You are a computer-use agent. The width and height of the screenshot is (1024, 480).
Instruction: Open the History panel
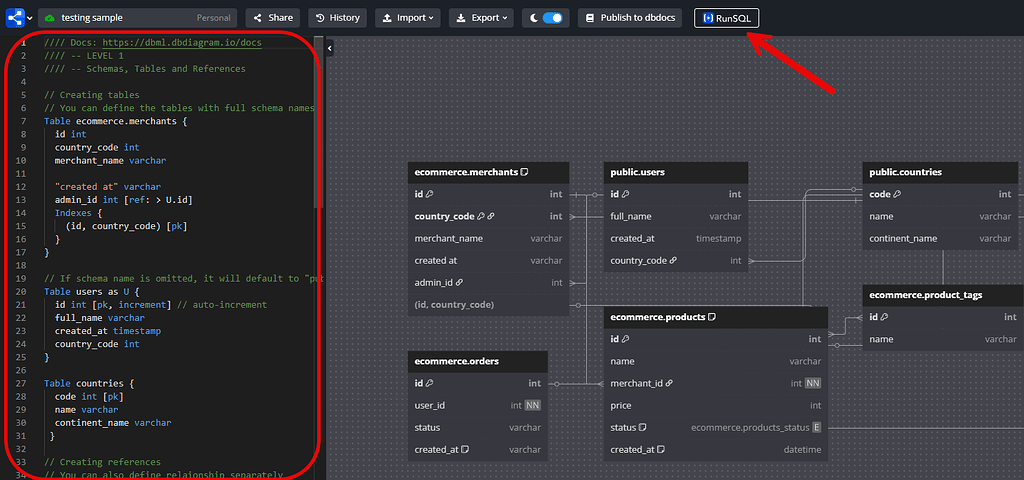(x=337, y=18)
